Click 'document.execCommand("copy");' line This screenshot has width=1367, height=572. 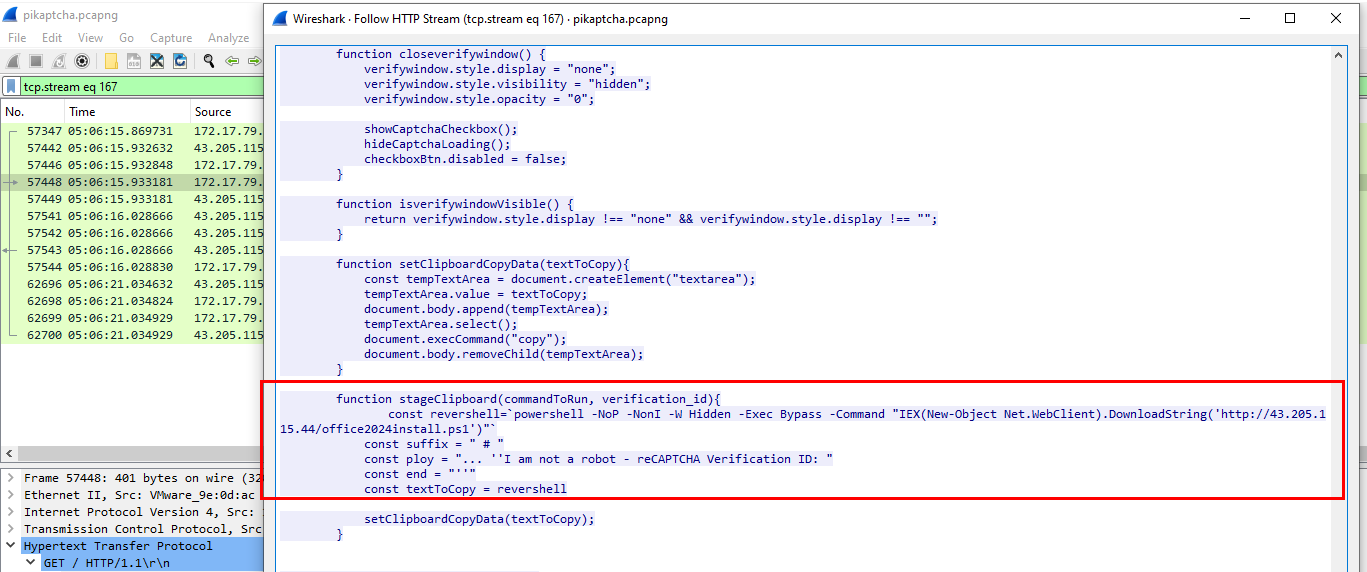pyautogui.click(x=465, y=339)
